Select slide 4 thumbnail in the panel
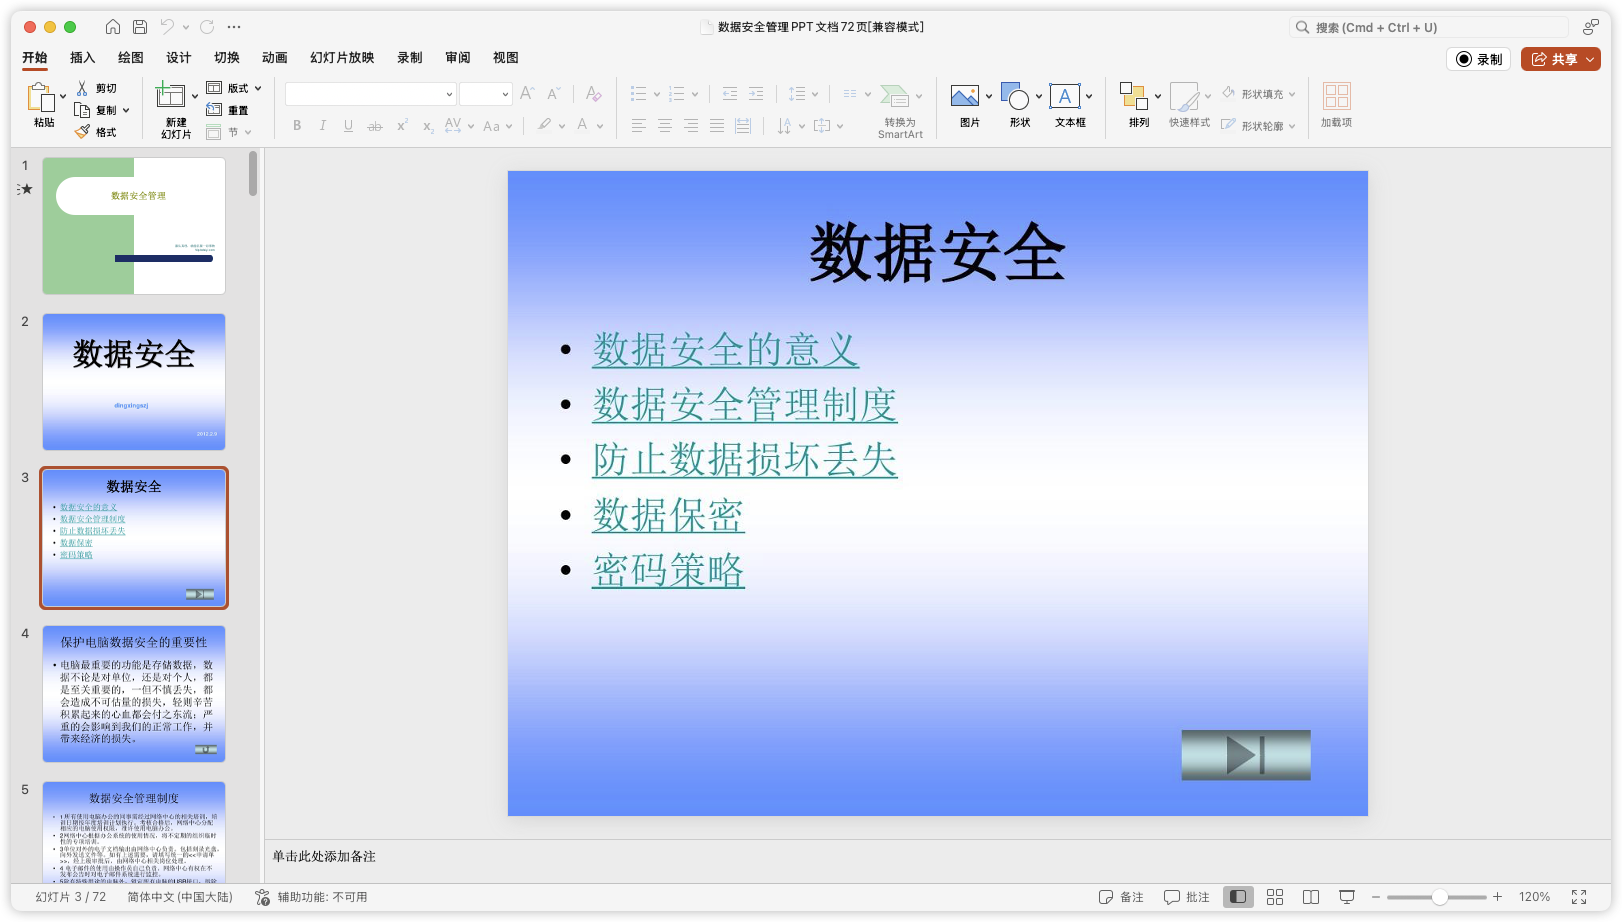This screenshot has height=922, width=1622. (133, 693)
